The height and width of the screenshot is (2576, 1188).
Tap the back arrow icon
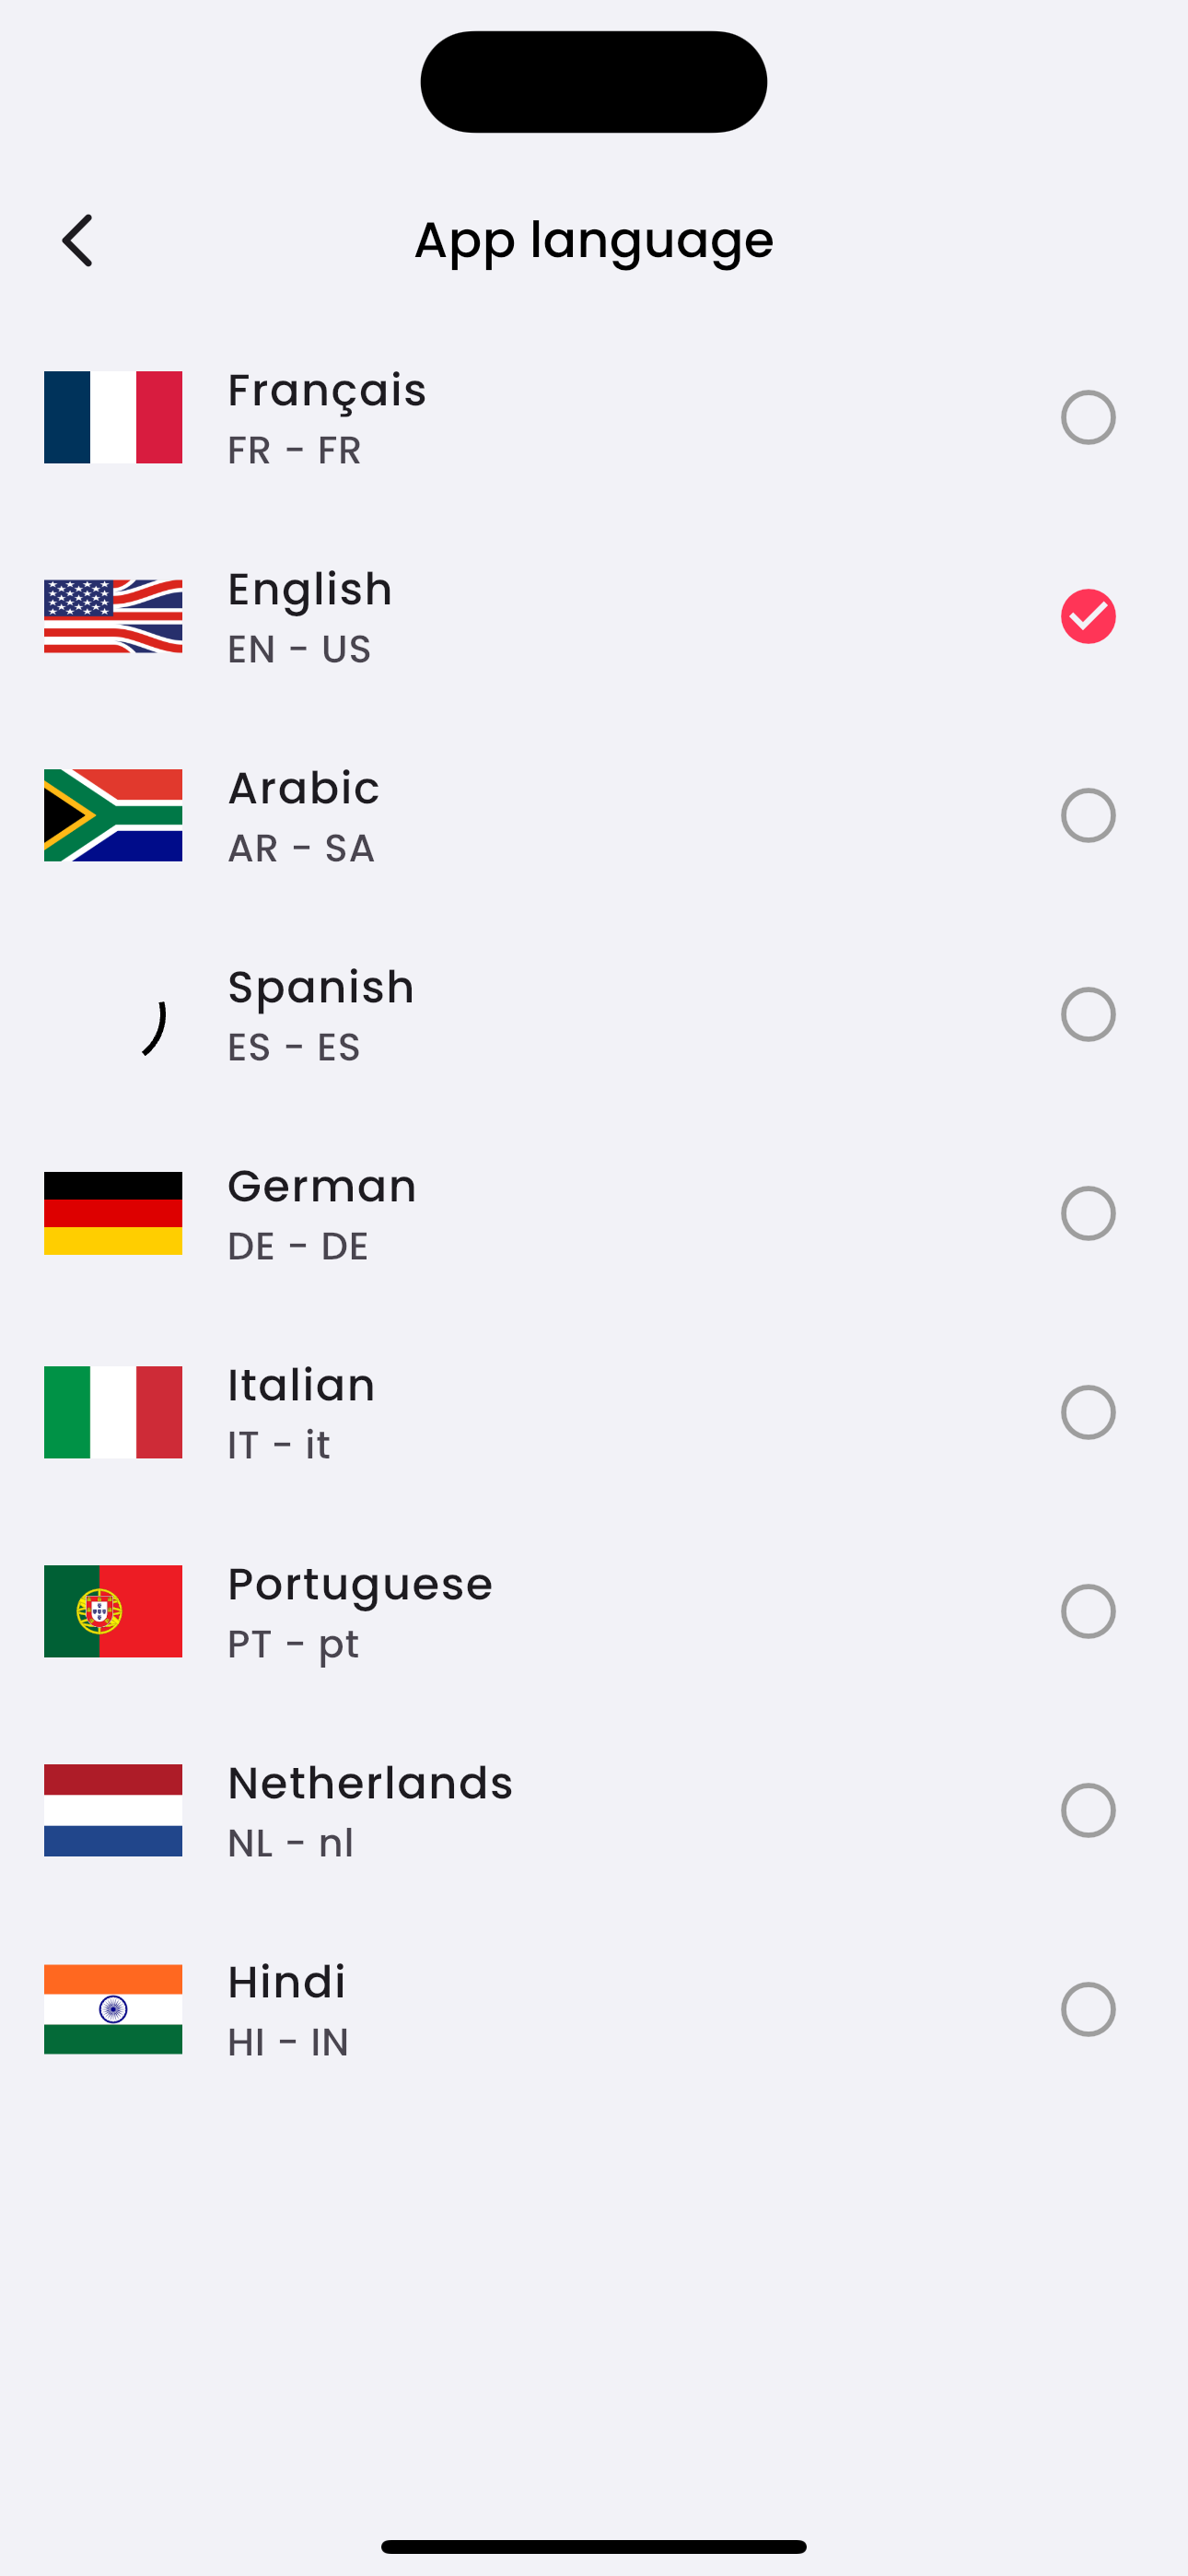pyautogui.click(x=77, y=241)
